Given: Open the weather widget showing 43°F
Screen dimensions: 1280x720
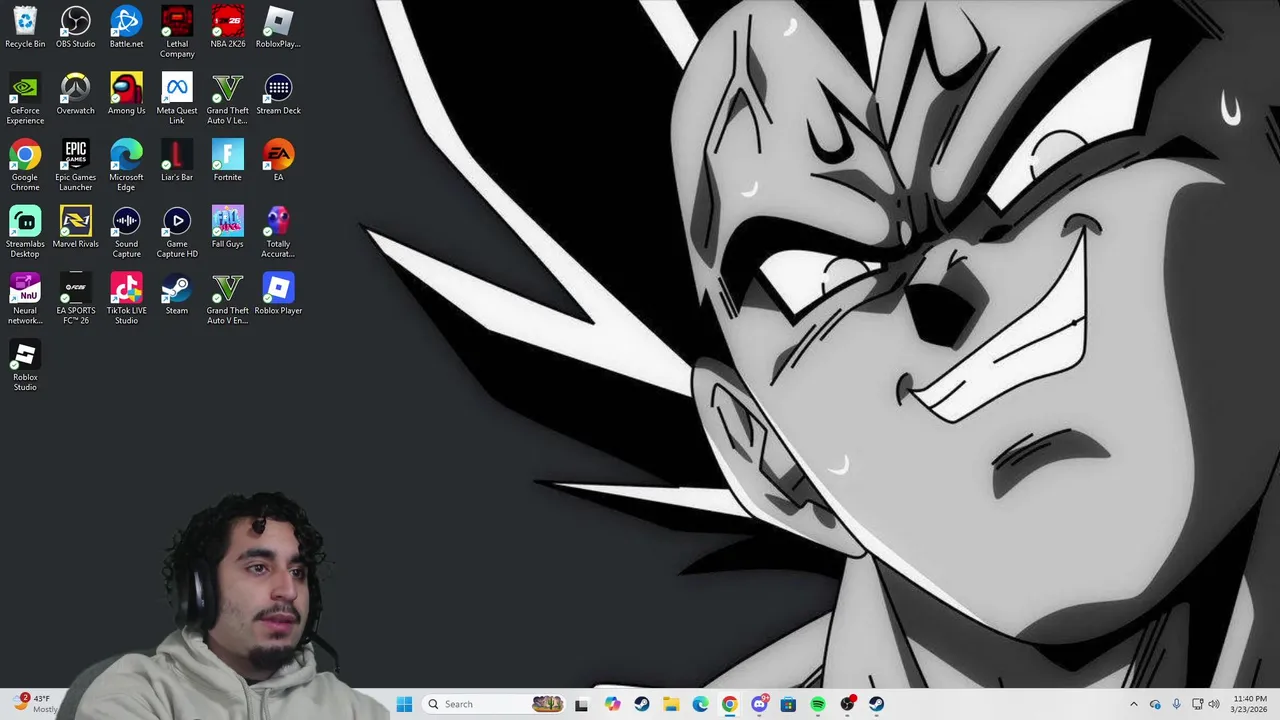Looking at the screenshot, I should pos(35,704).
